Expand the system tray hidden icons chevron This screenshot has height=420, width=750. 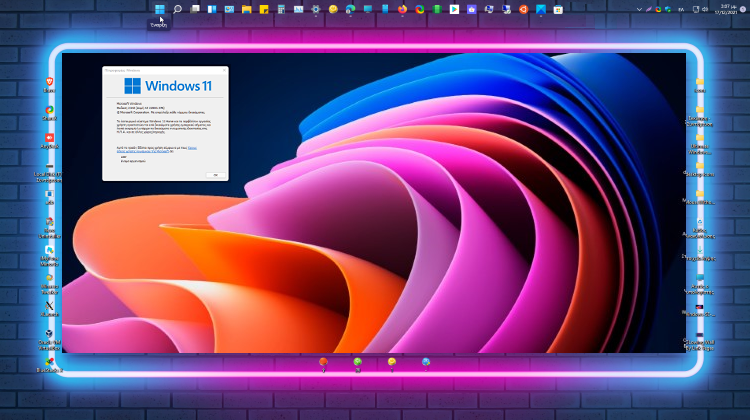tap(639, 9)
